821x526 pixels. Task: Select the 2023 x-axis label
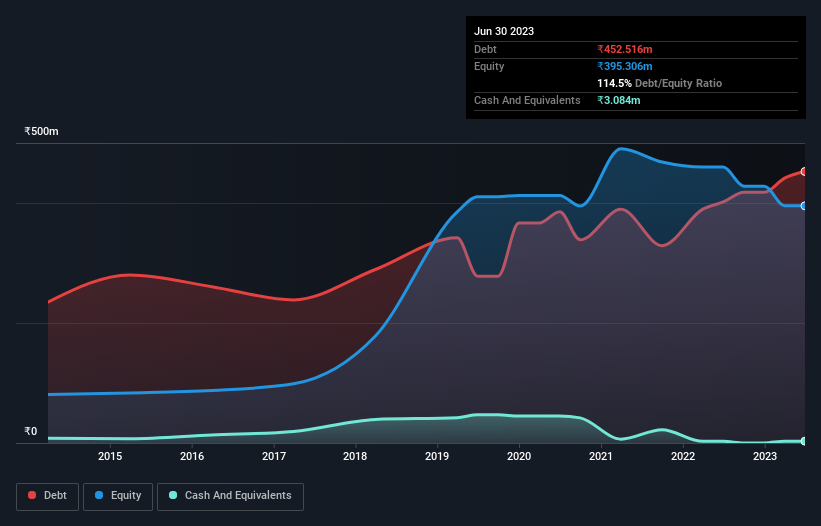pos(764,456)
